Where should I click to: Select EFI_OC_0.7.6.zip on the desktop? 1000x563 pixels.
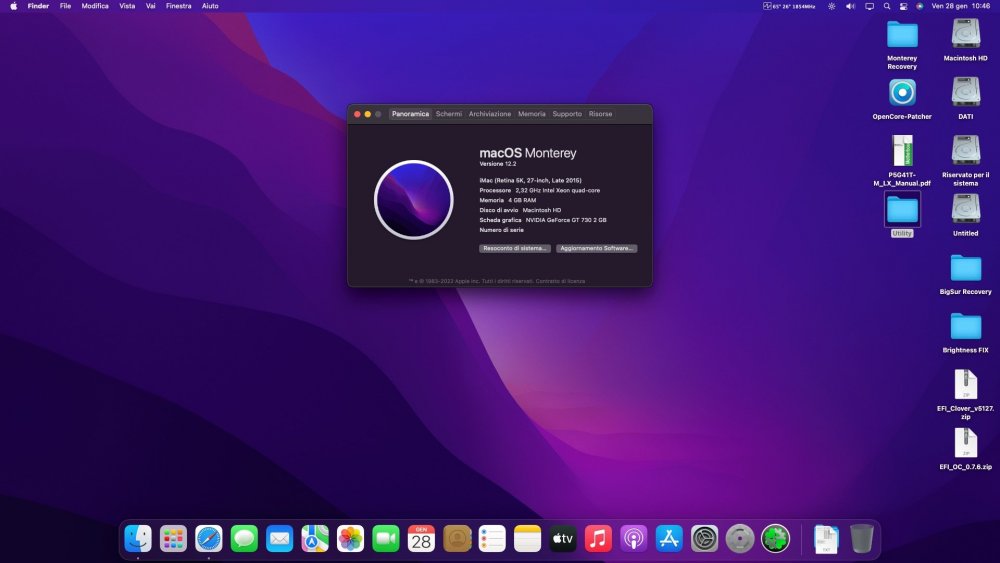coord(966,442)
